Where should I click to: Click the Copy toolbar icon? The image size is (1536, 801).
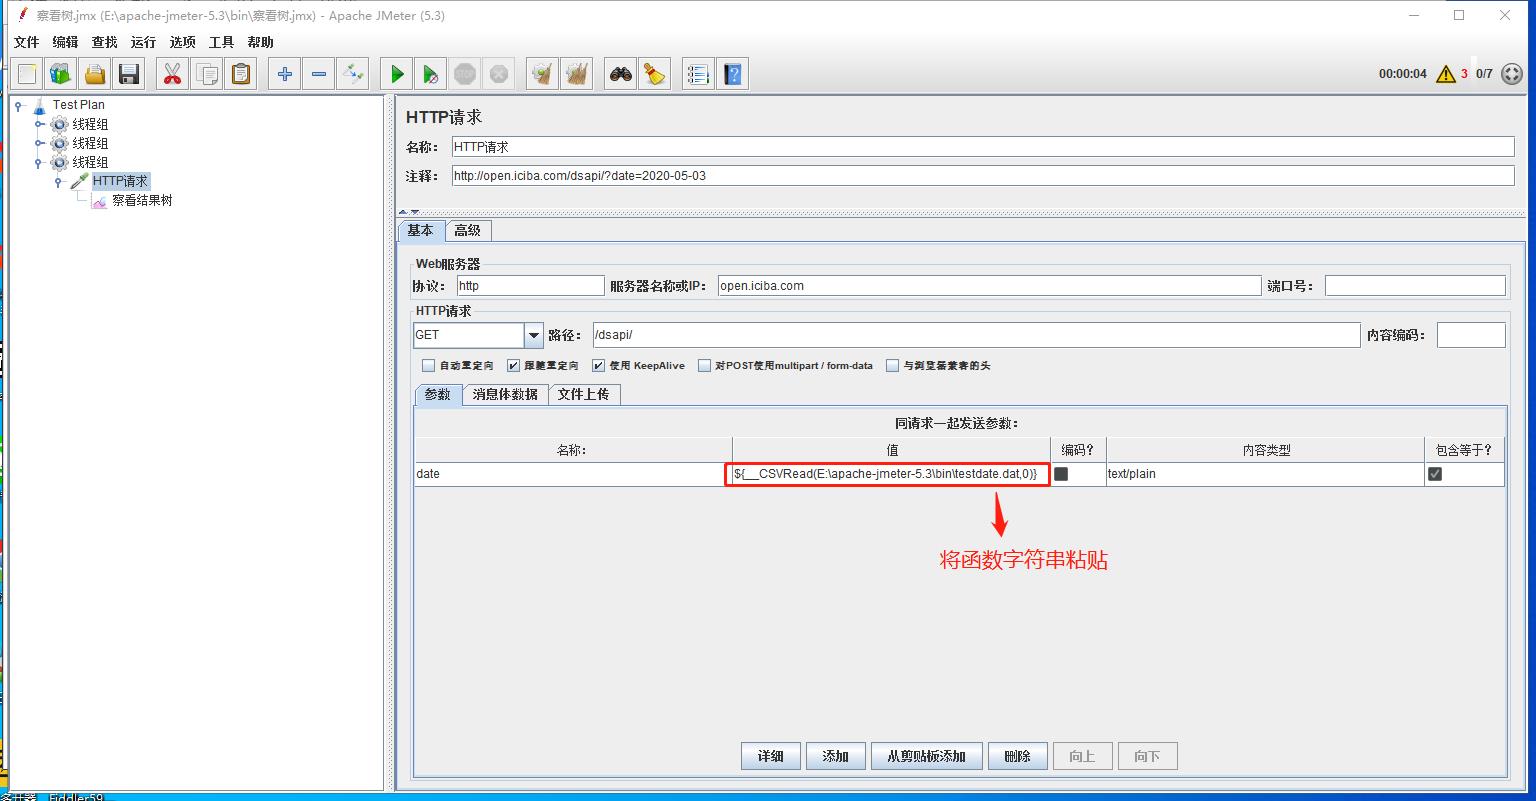coord(207,74)
